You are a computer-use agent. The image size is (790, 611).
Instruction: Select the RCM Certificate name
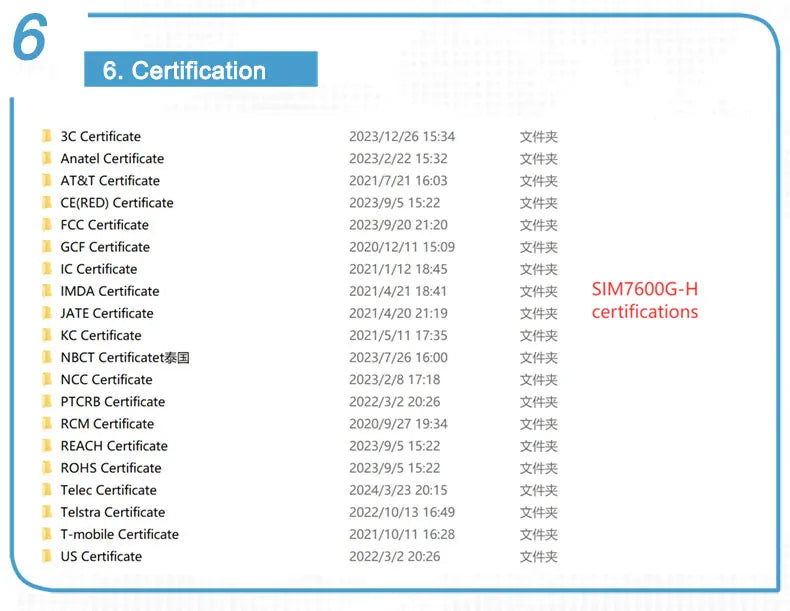(x=107, y=424)
